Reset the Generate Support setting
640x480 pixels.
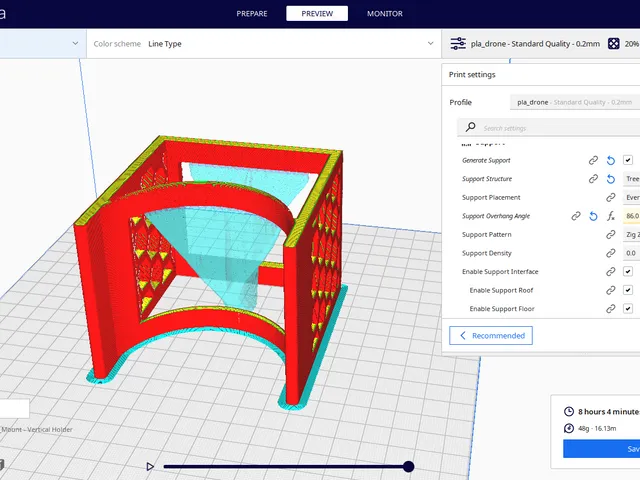coord(611,160)
